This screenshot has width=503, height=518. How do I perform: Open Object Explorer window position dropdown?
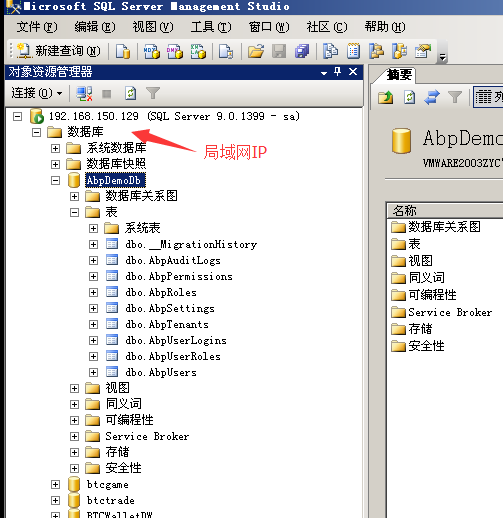click(324, 73)
